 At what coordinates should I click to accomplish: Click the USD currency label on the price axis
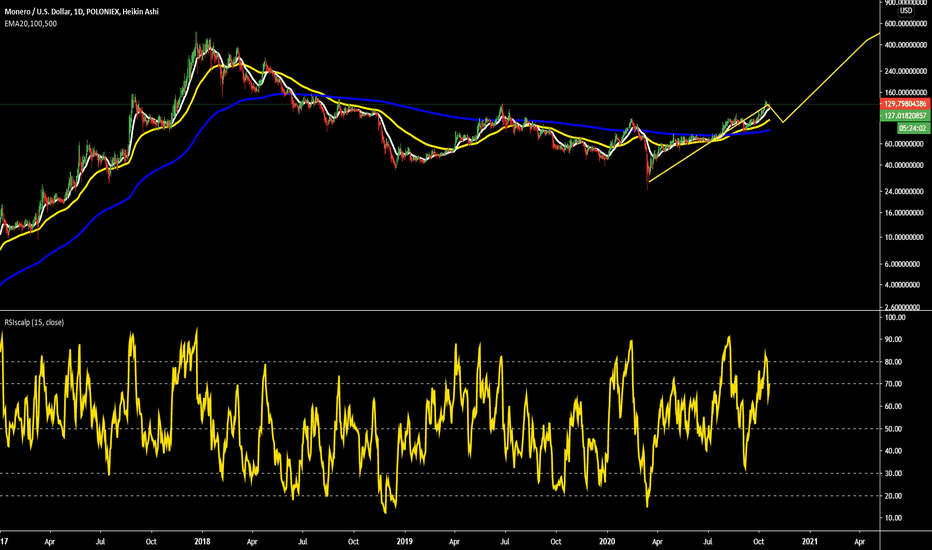click(x=905, y=11)
